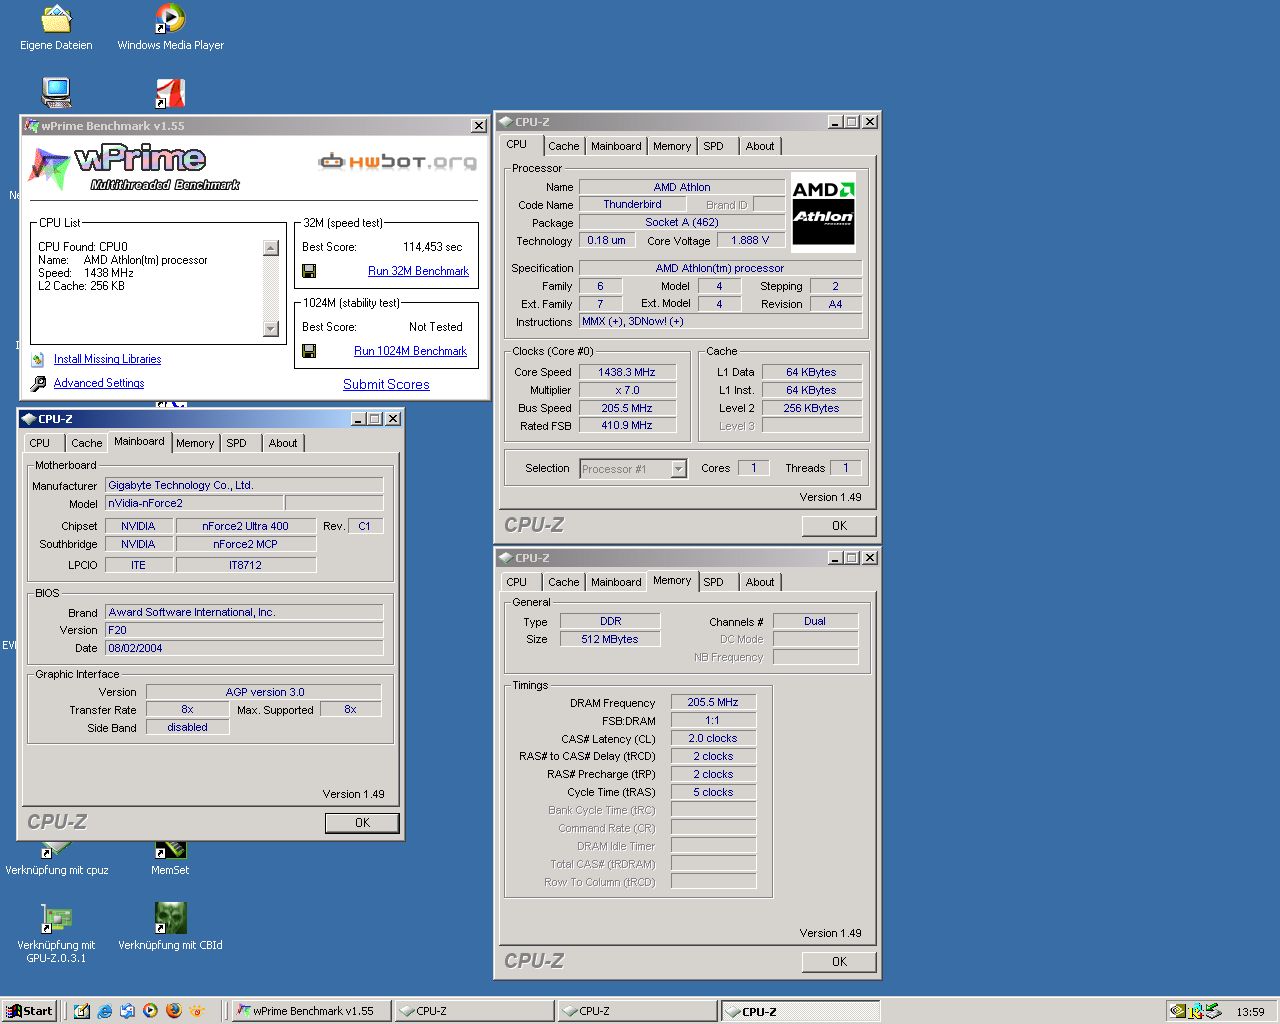Close the wPrime Benchmark window
Image resolution: width=1280 pixels, height=1024 pixels.
pyautogui.click(x=478, y=126)
